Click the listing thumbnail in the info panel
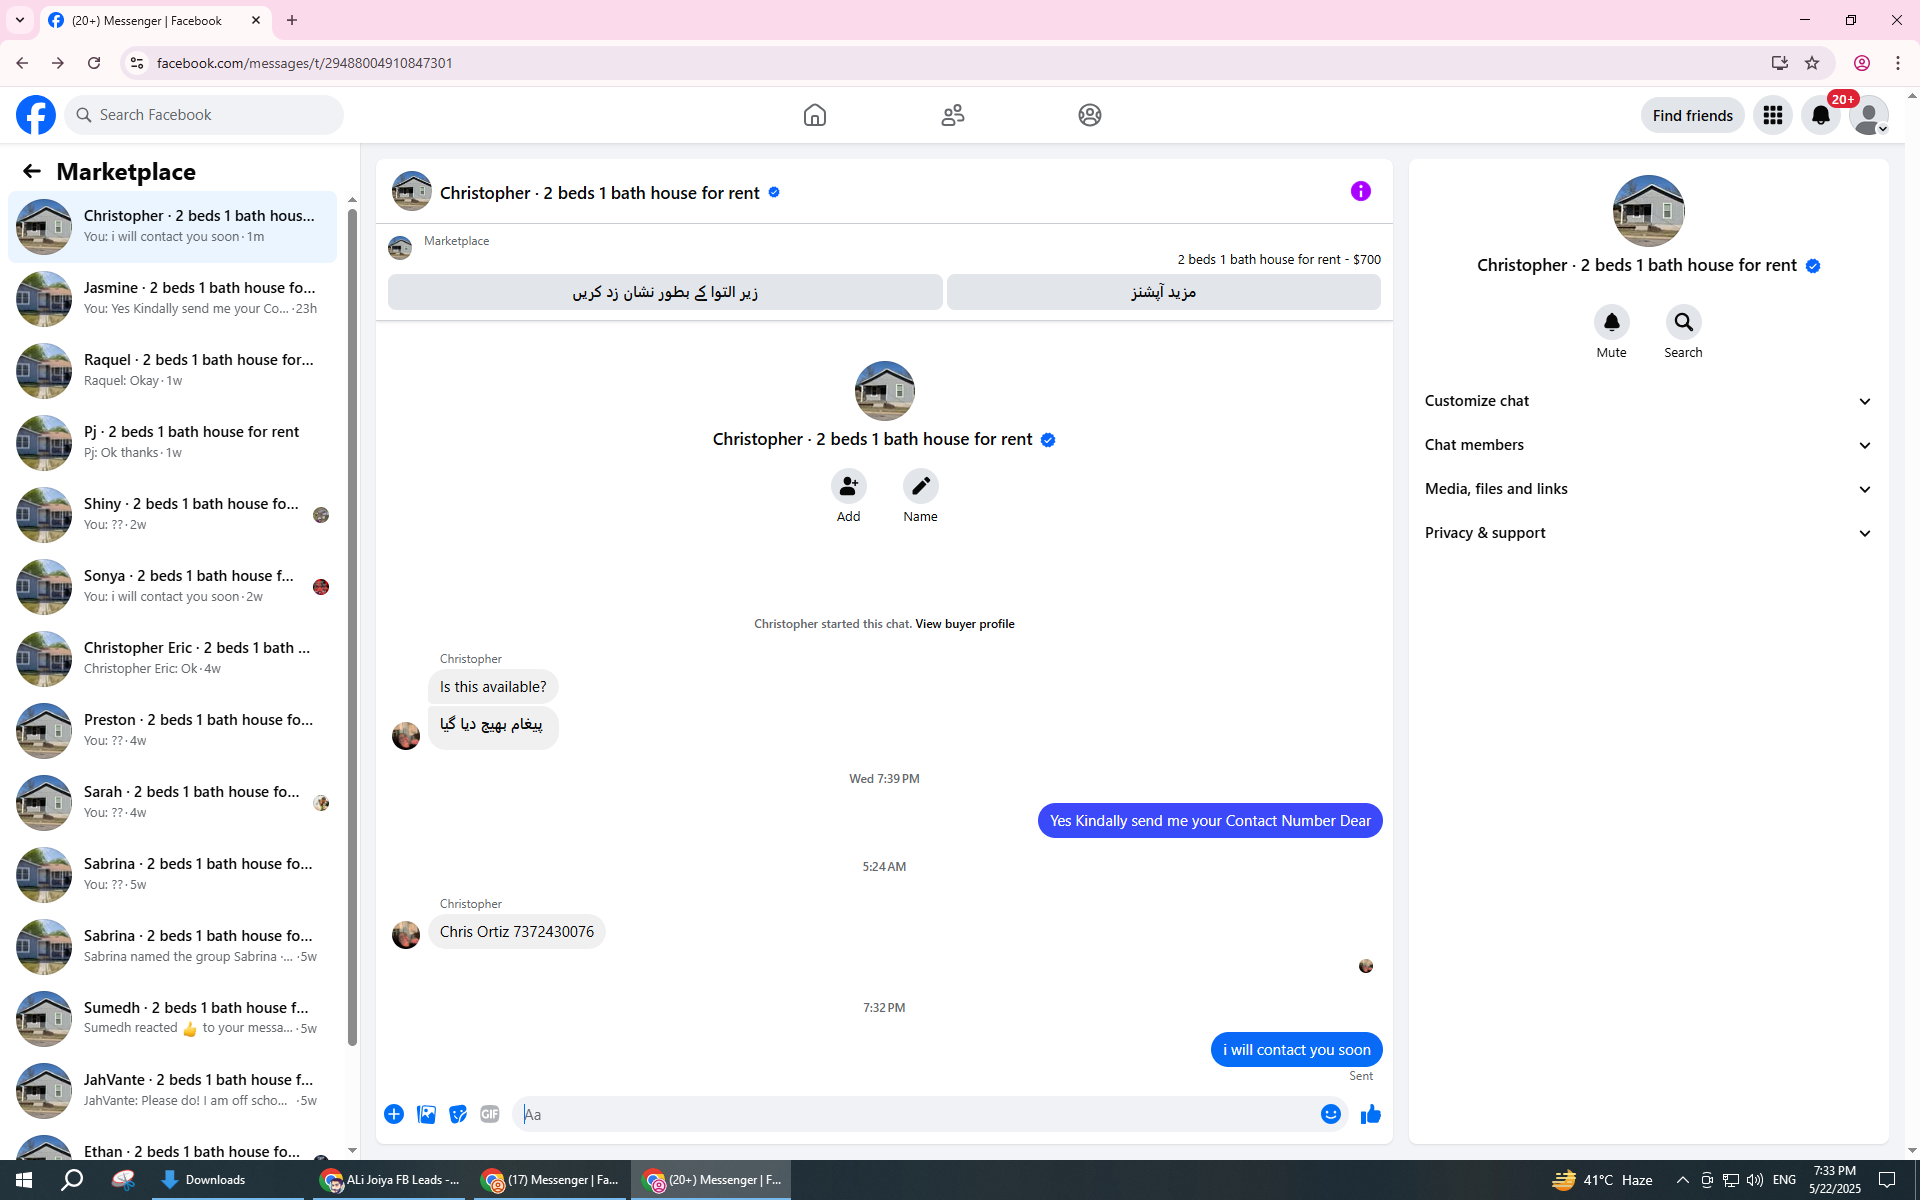 tap(1648, 211)
